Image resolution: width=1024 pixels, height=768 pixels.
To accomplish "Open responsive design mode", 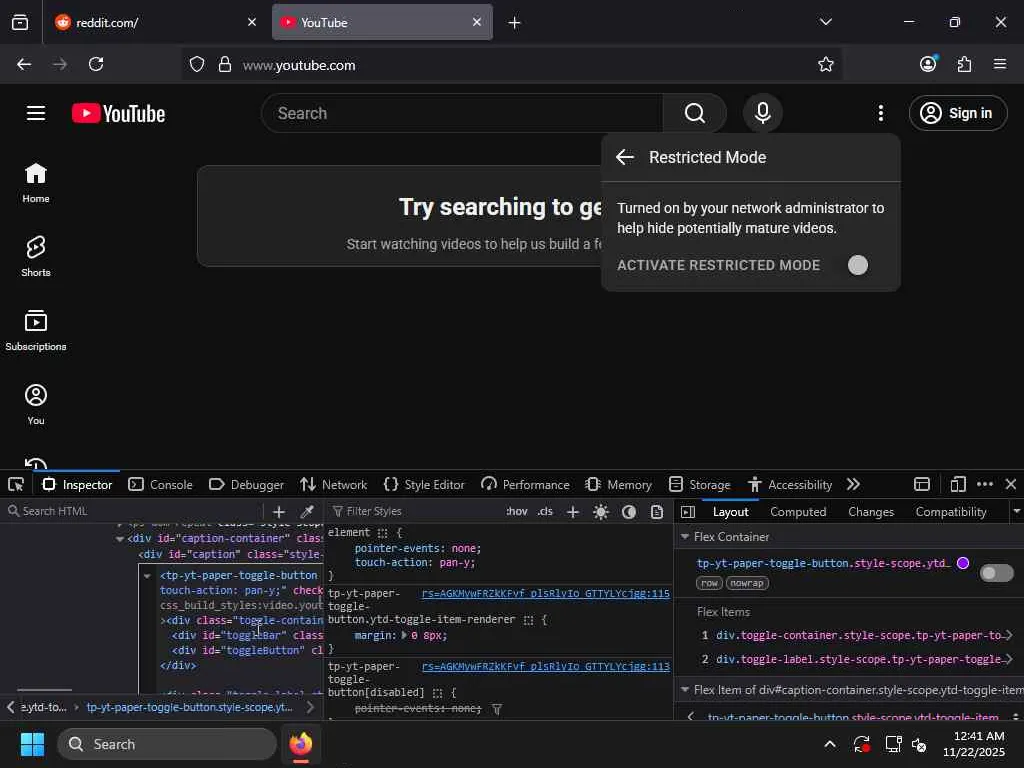I will [957, 484].
